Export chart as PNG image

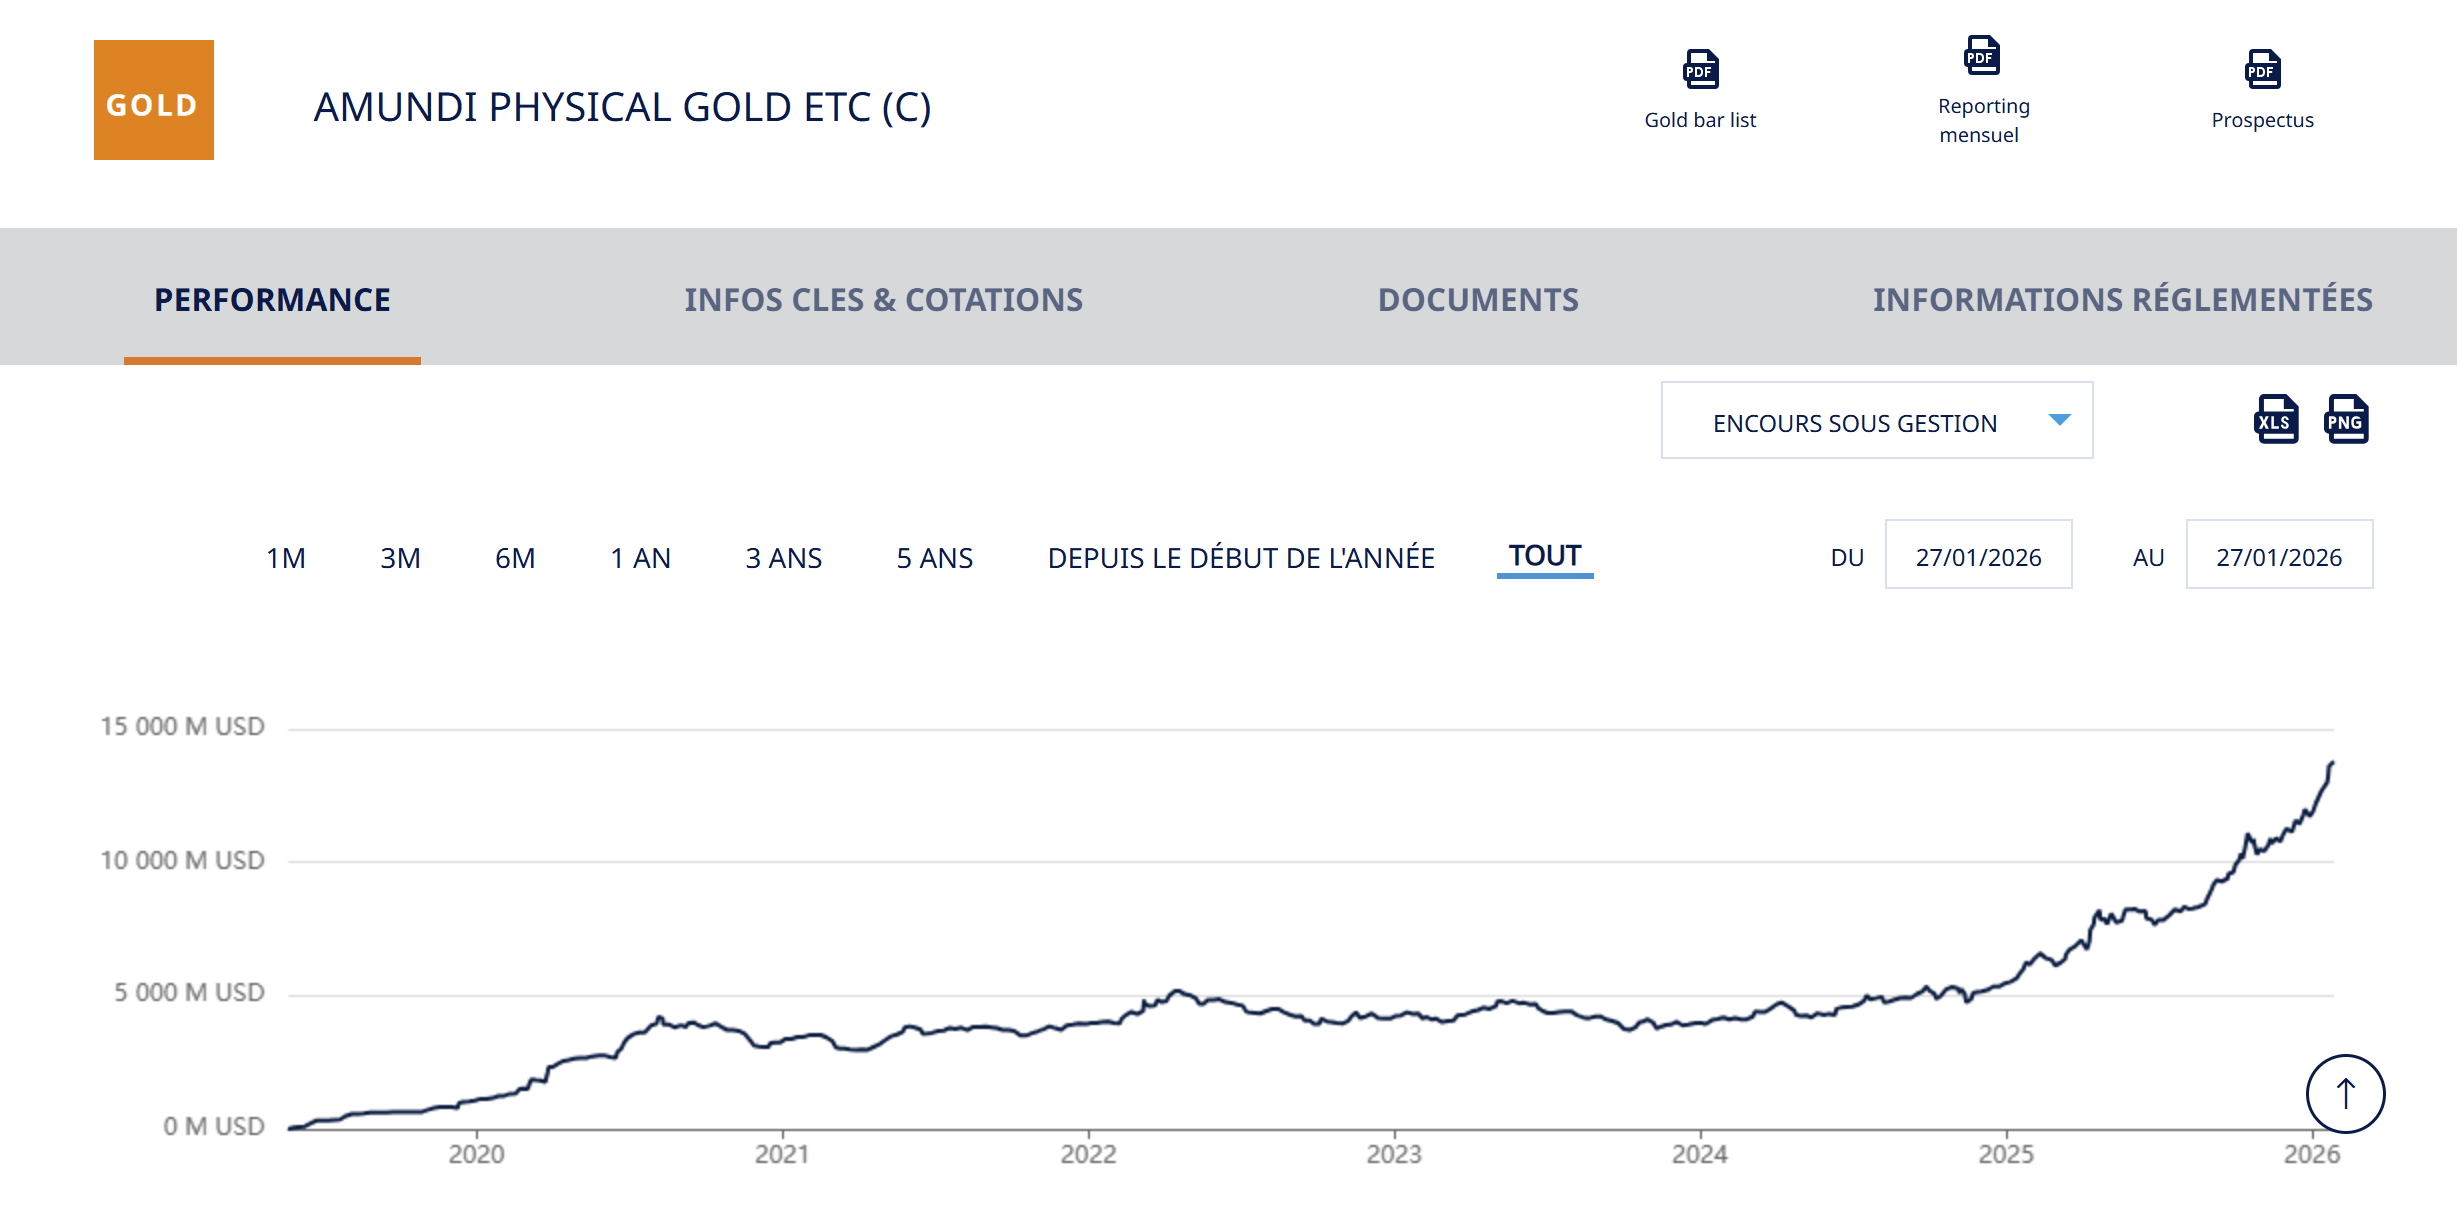point(2346,420)
